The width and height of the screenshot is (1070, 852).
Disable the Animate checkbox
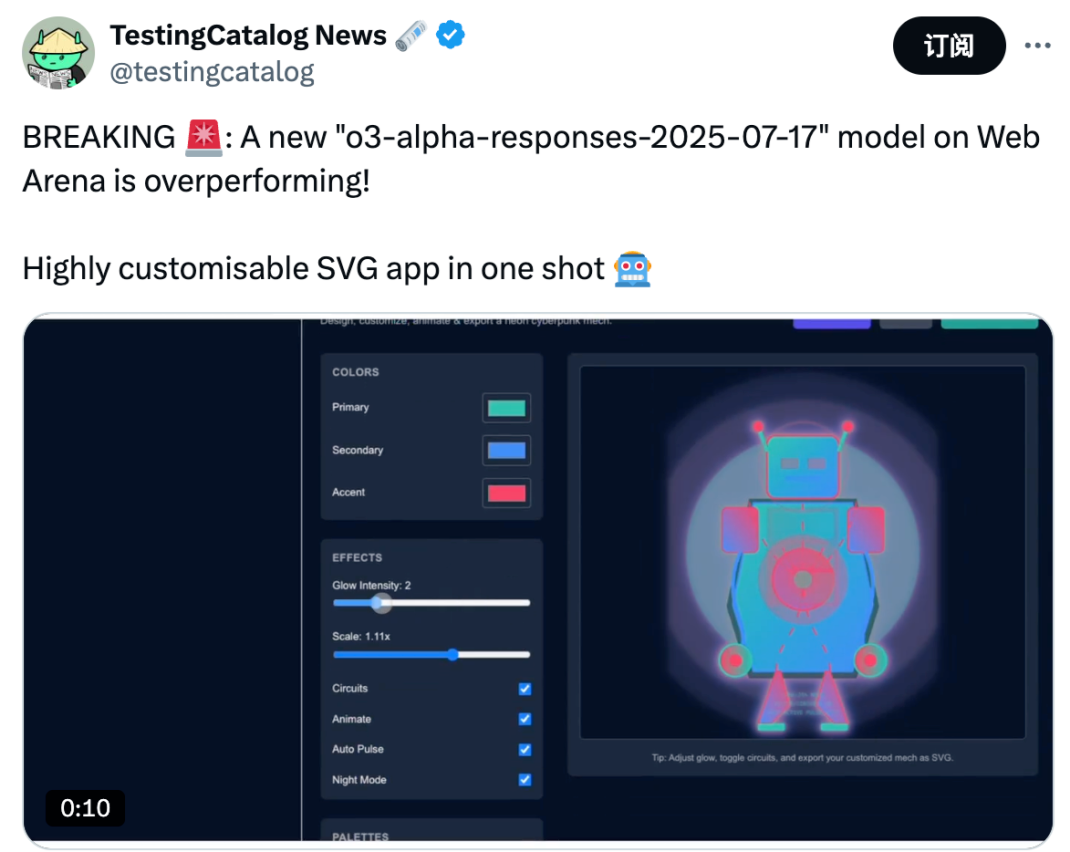pyautogui.click(x=525, y=719)
